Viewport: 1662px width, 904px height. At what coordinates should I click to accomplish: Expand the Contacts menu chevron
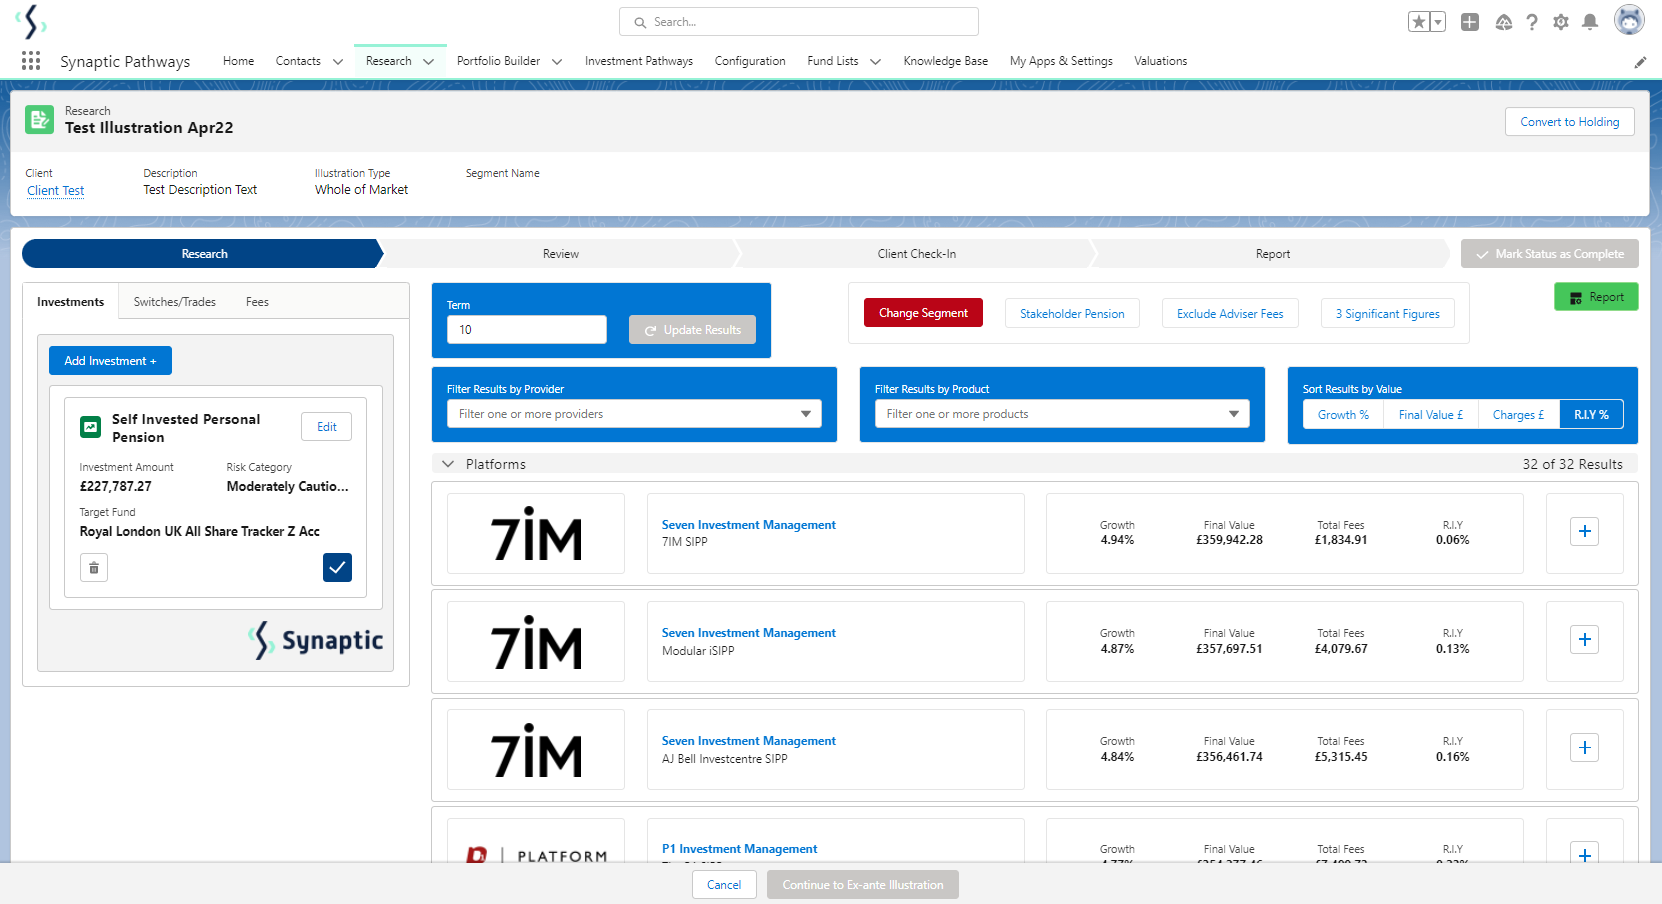pos(338,62)
